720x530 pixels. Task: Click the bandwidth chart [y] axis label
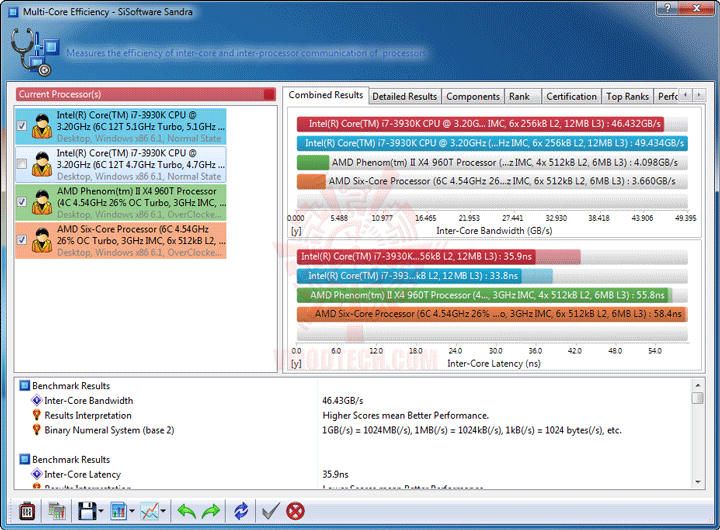click(x=296, y=231)
